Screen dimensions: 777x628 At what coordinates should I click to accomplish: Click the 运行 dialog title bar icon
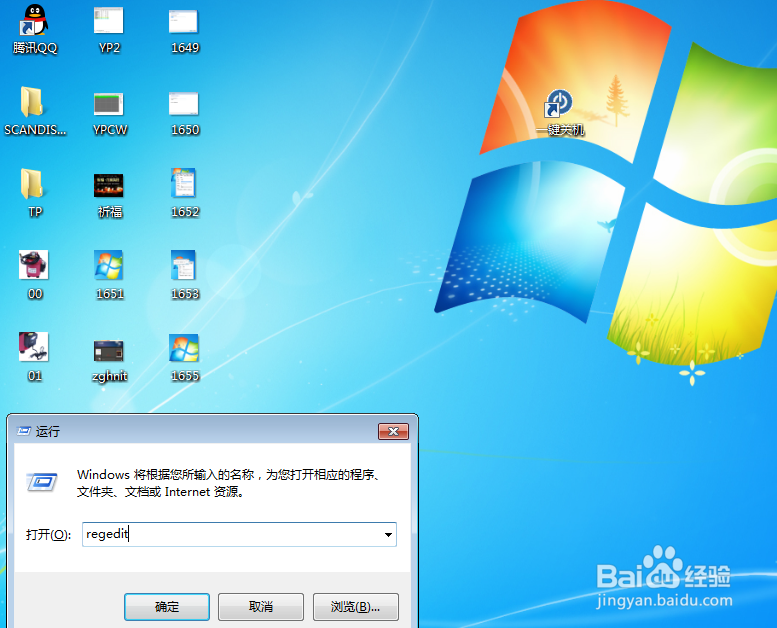point(24,431)
